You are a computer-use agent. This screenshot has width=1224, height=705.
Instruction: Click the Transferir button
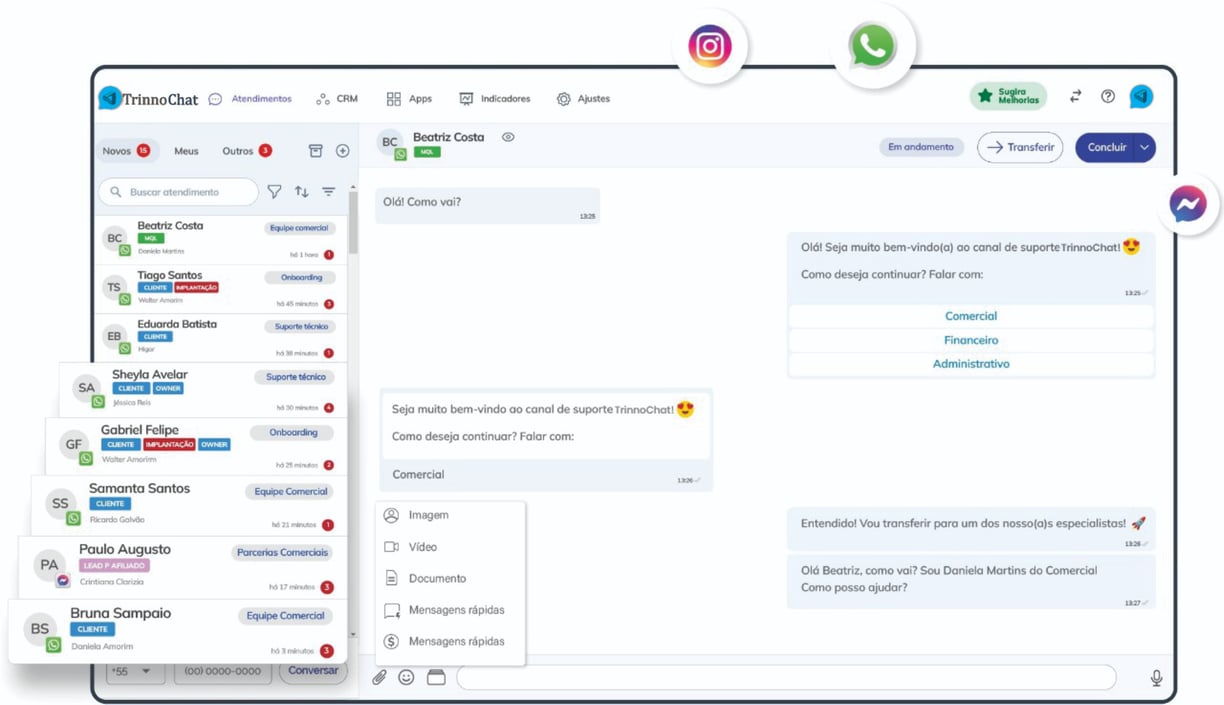pos(1020,147)
